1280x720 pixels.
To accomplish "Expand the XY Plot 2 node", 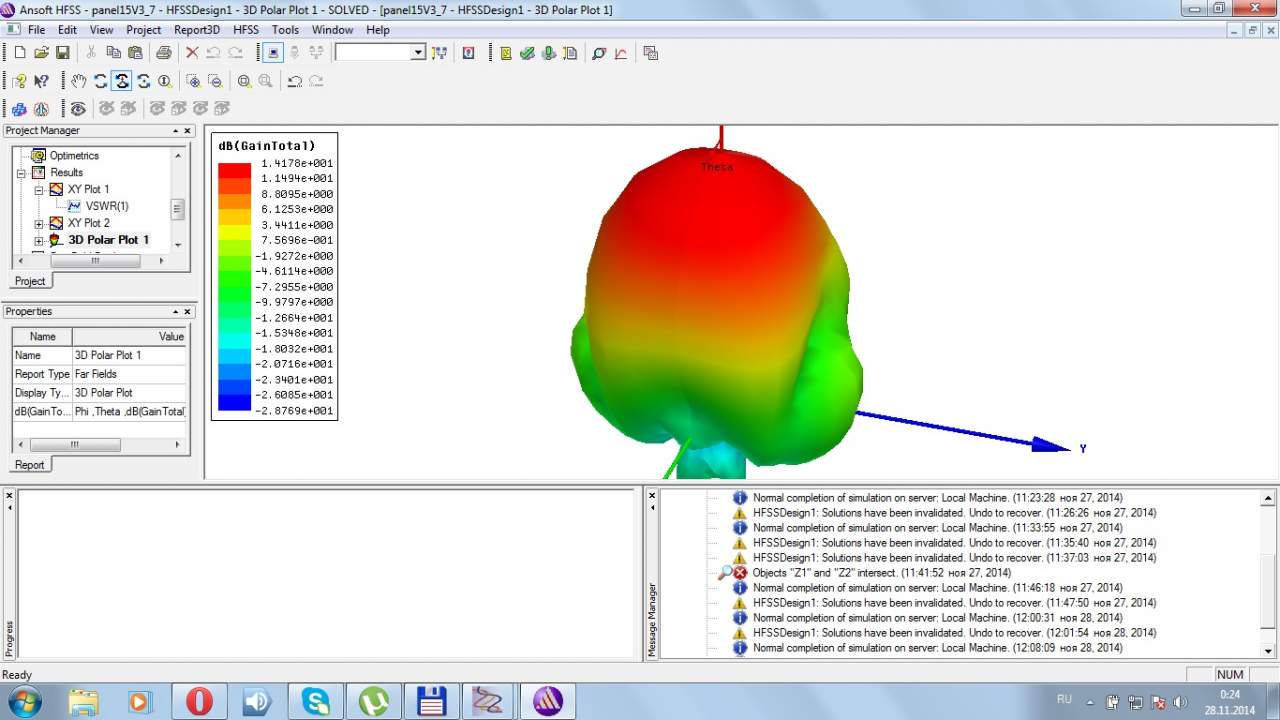I will (39, 223).
